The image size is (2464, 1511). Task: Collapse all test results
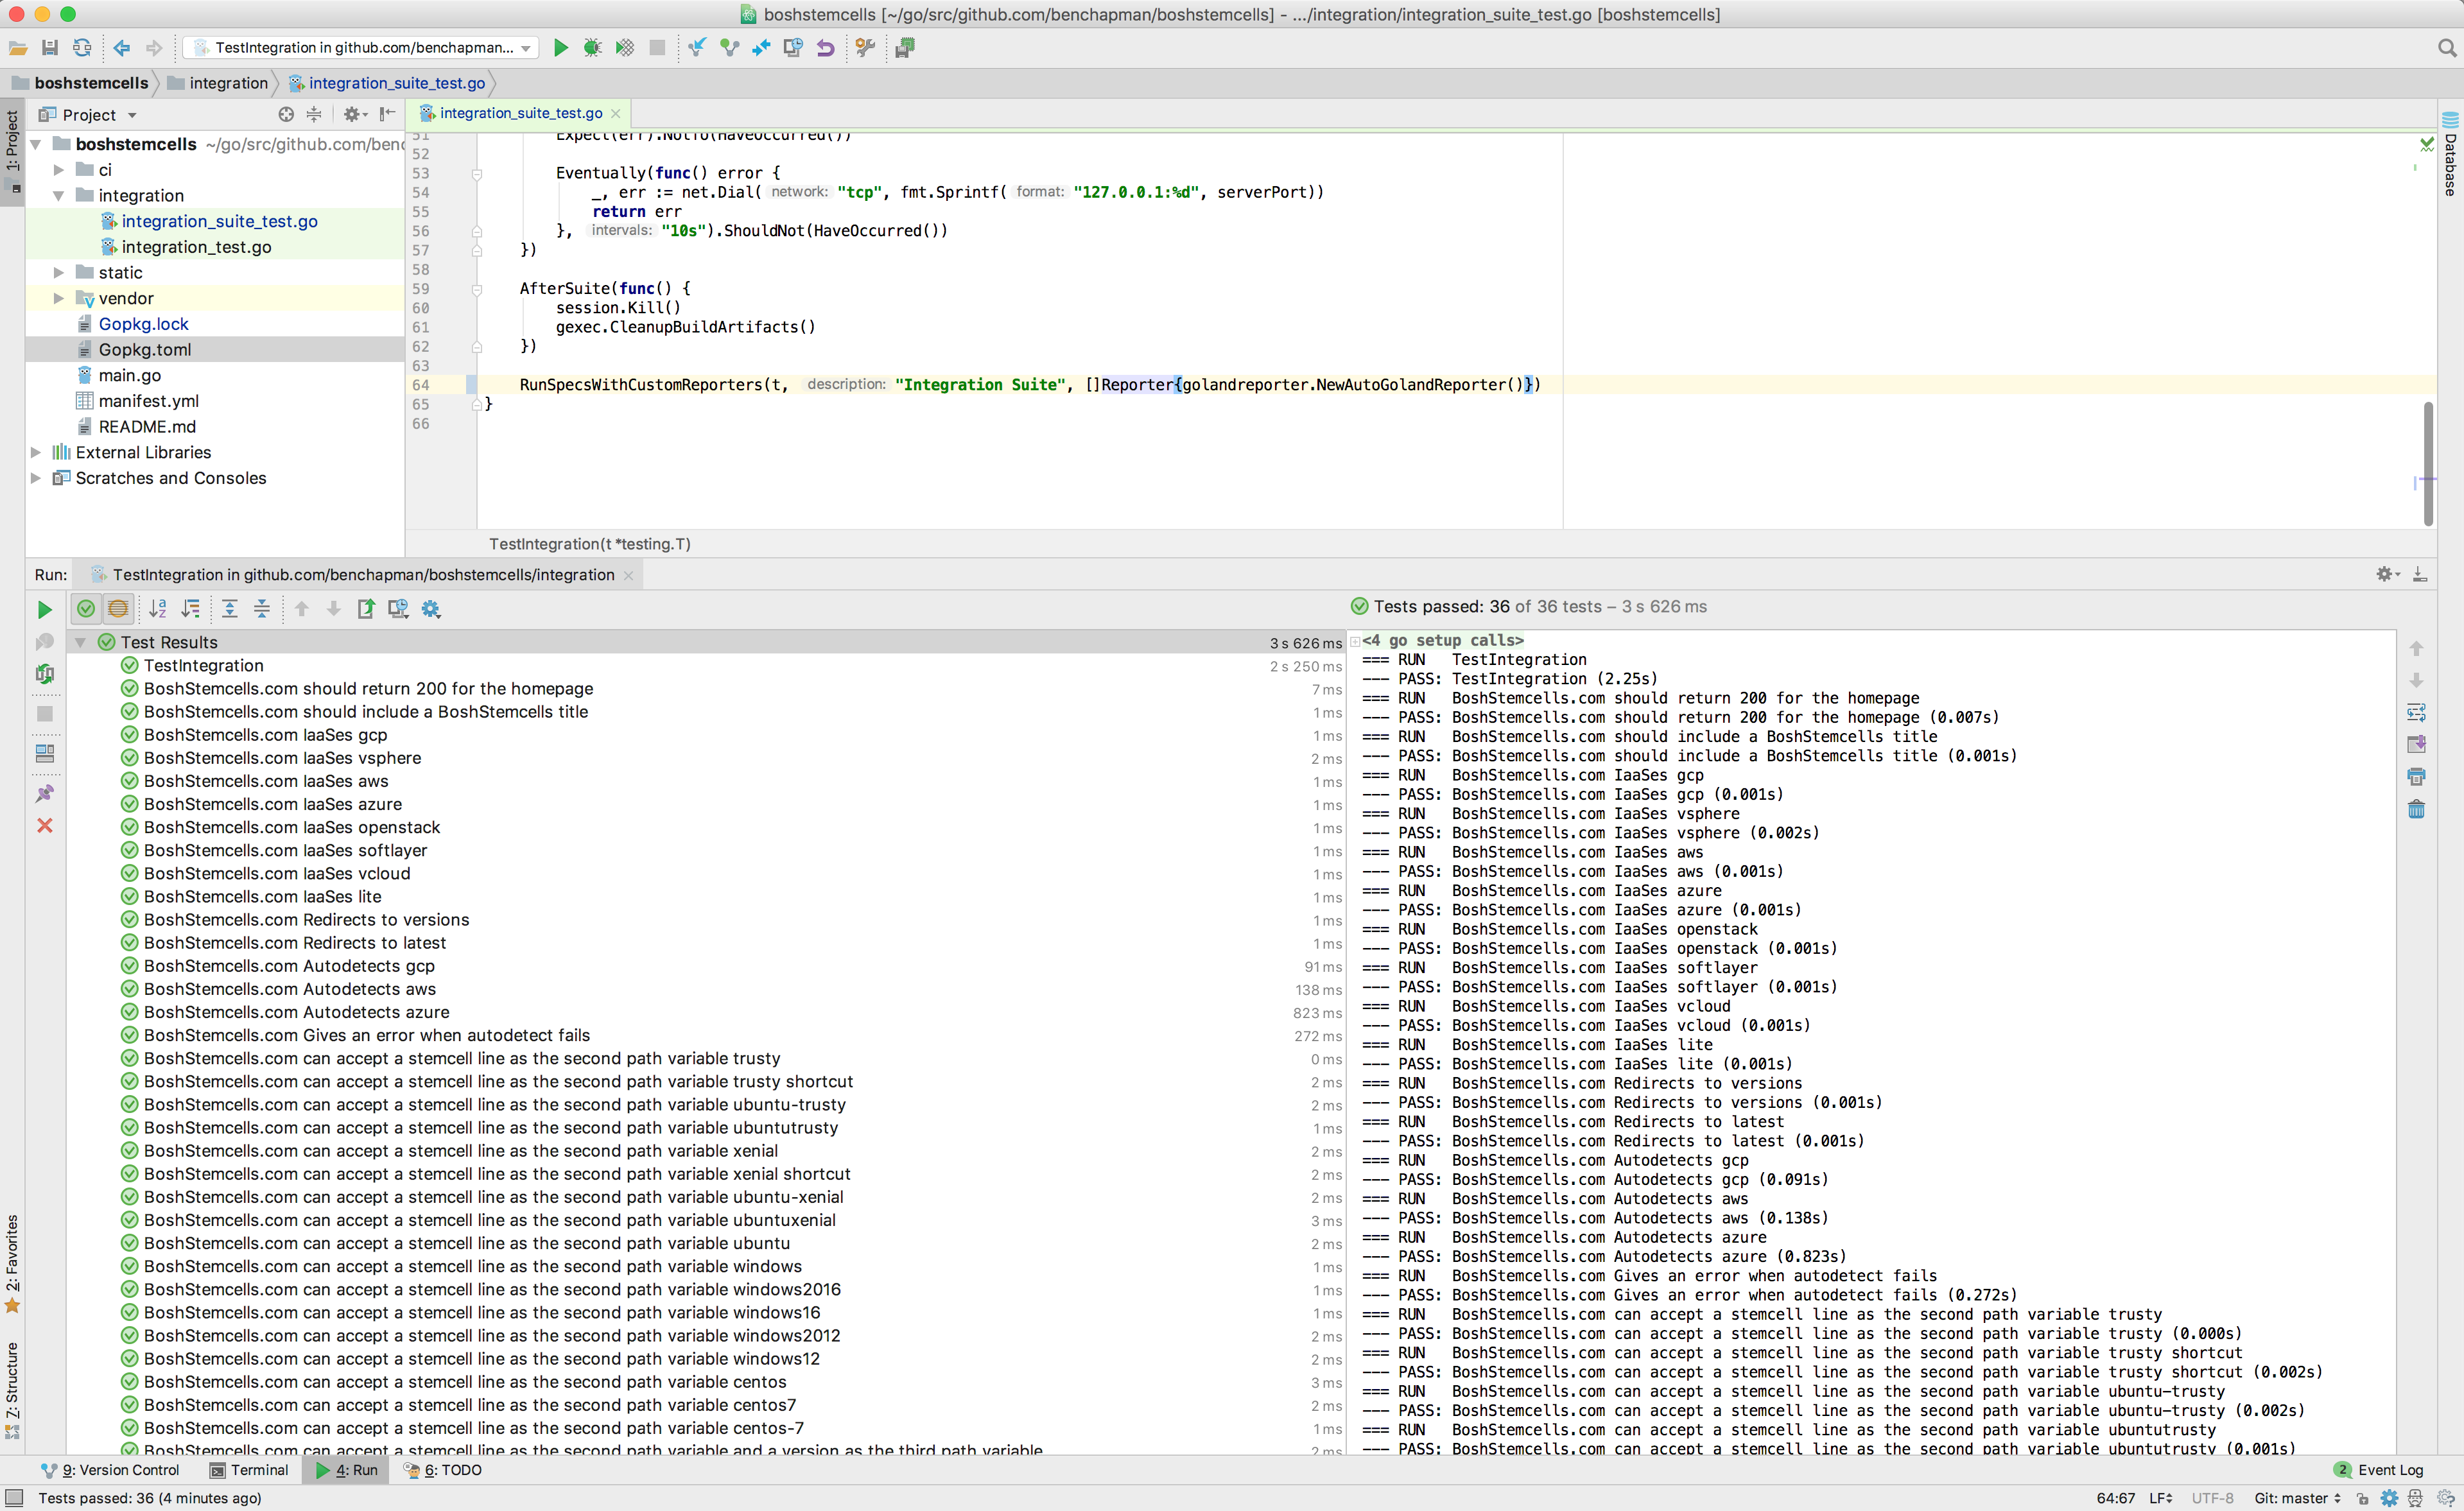[x=262, y=608]
